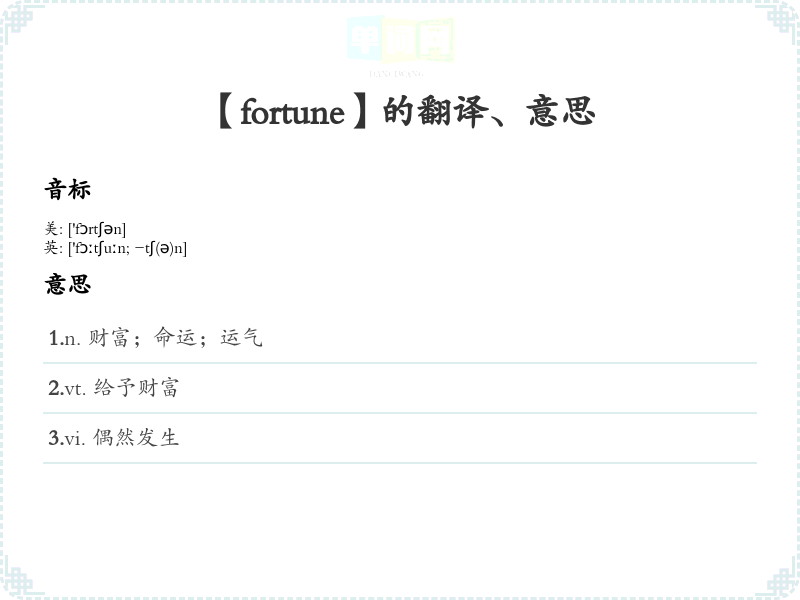
Task: Click the bottom-right decorative corner ornament
Action: click(x=782, y=582)
